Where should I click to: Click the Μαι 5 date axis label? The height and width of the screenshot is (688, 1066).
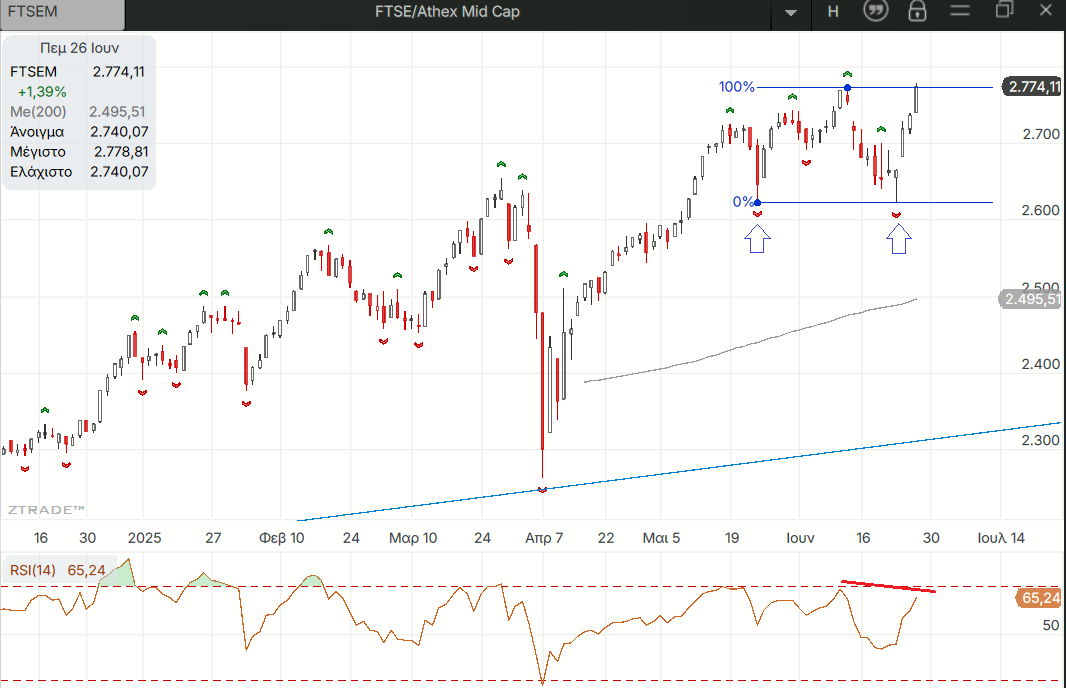pos(661,538)
